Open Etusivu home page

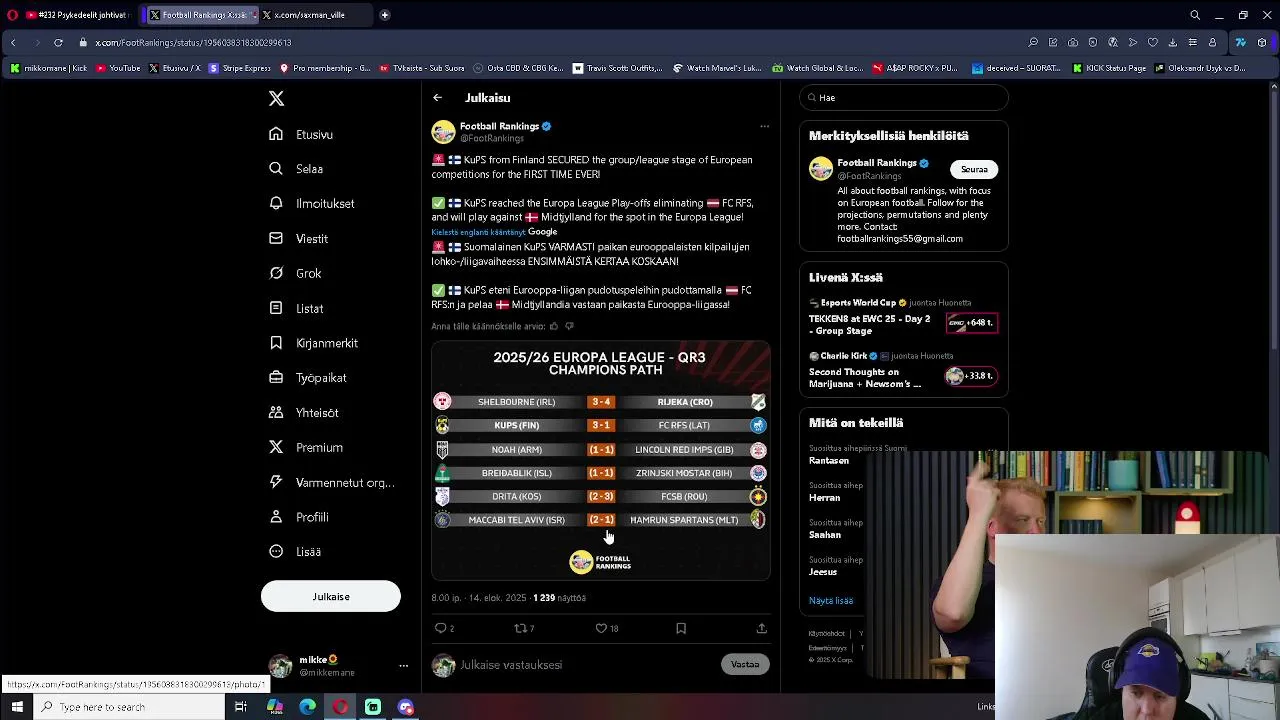[x=301, y=134]
